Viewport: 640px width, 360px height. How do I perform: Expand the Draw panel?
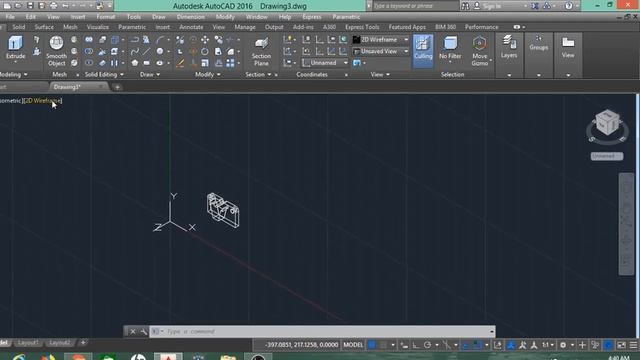150,75
